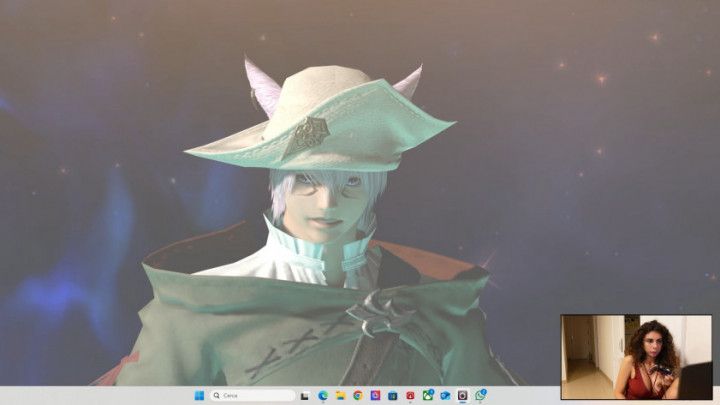Open Task View from the taskbar
The image size is (720, 405).
(305, 395)
